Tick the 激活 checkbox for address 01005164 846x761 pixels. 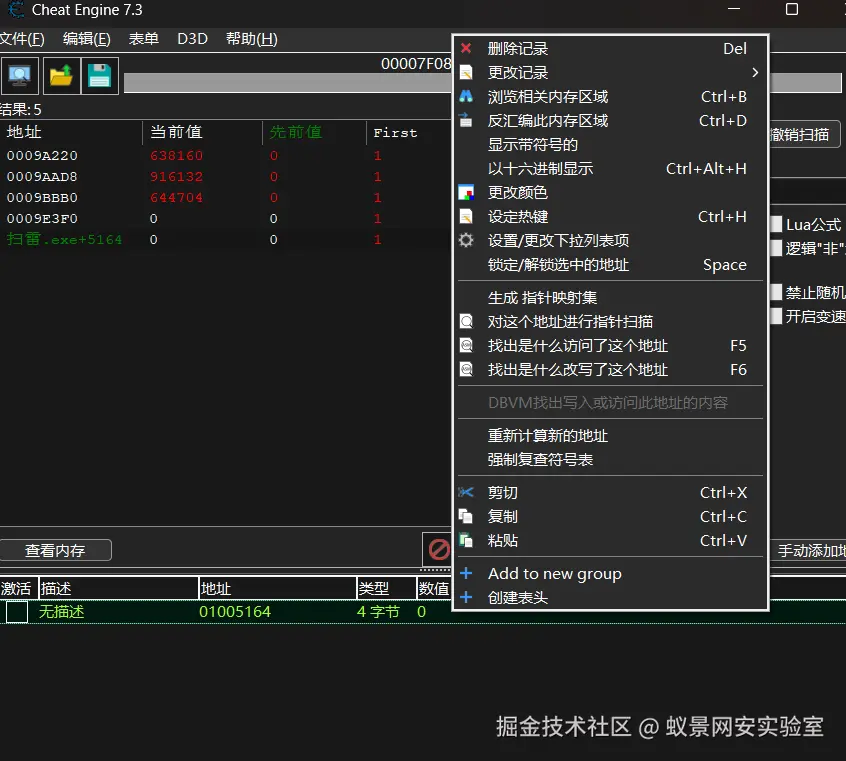[x=17, y=612]
